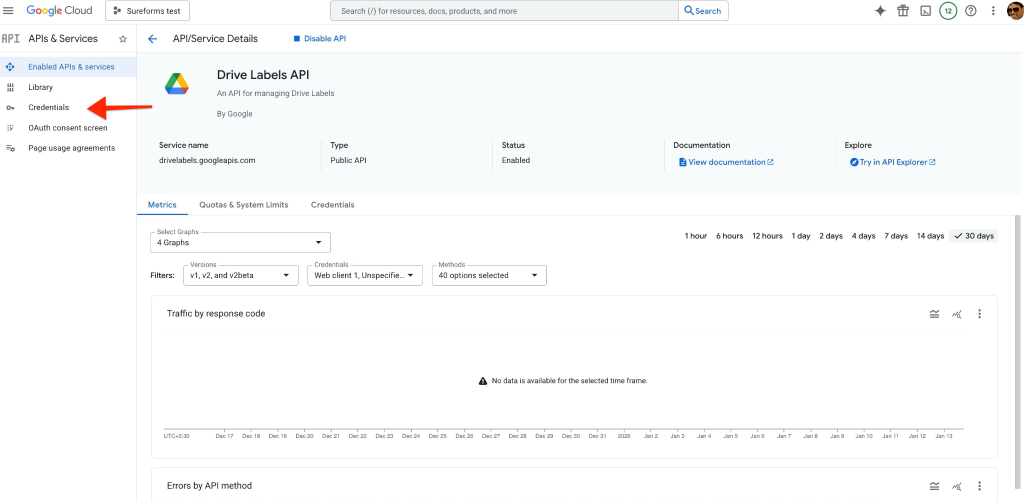Click the OAuth consent screen sidebar icon

click(x=10, y=128)
